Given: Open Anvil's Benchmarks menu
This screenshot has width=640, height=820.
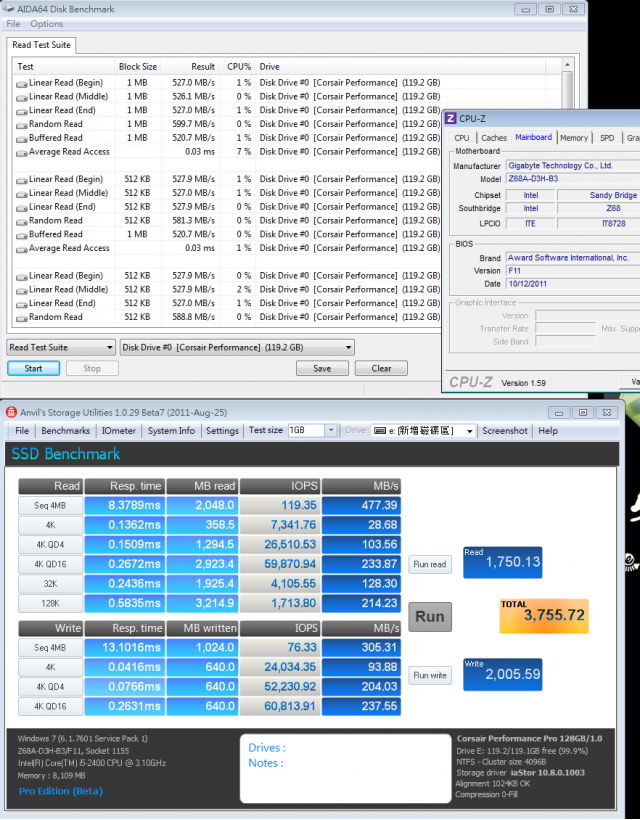Looking at the screenshot, I should [65, 431].
